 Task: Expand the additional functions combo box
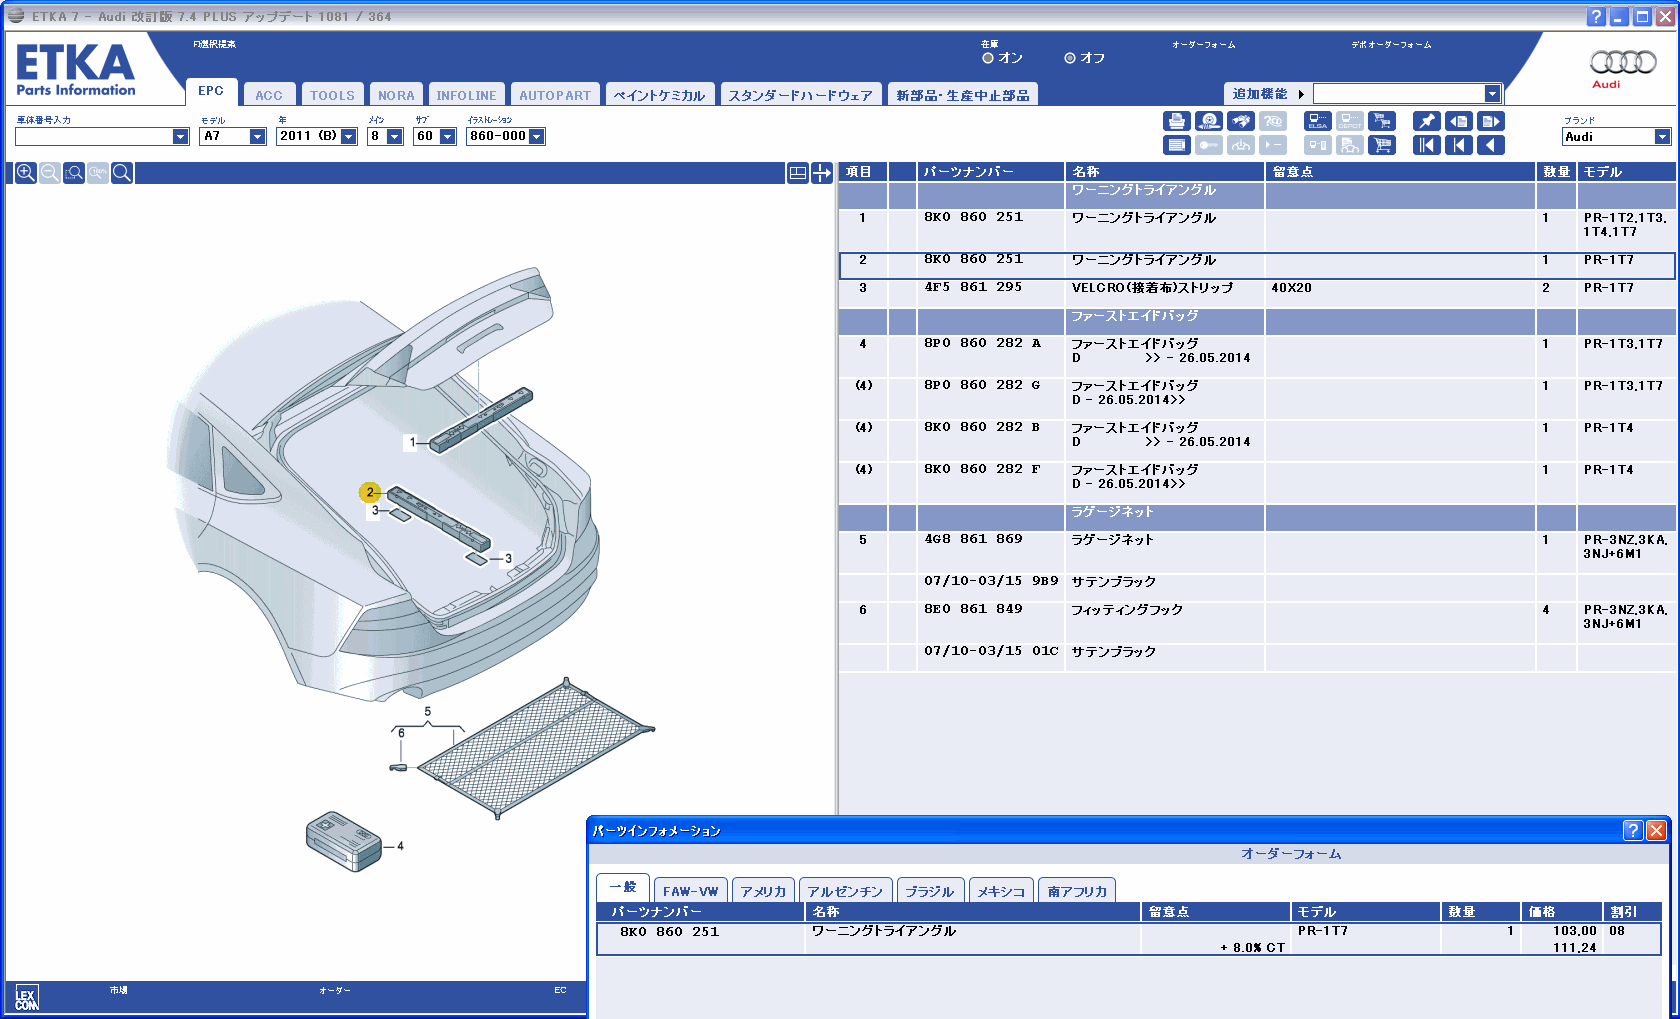(x=1492, y=94)
